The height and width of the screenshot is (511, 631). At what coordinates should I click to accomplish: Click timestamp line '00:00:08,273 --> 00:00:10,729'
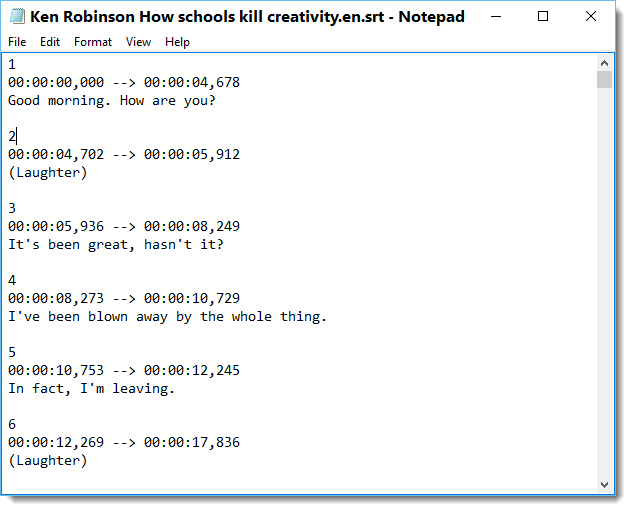[x=124, y=299]
